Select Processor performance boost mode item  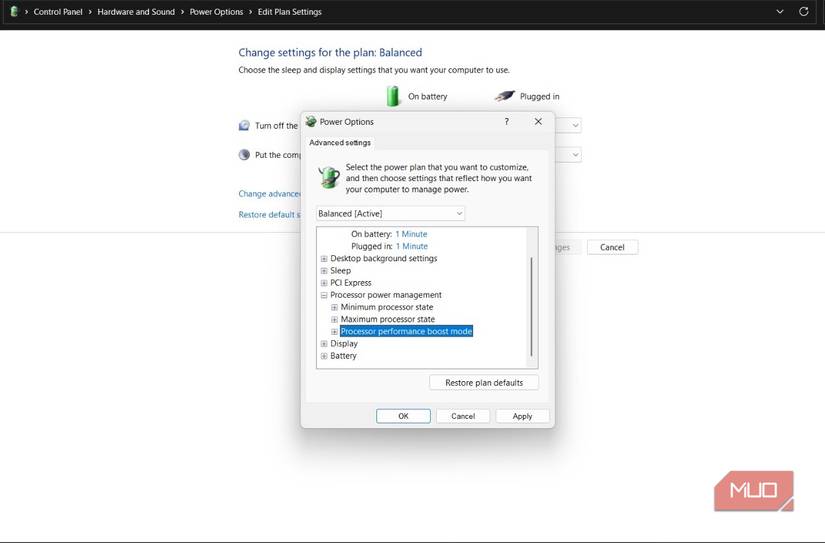[x=406, y=331]
